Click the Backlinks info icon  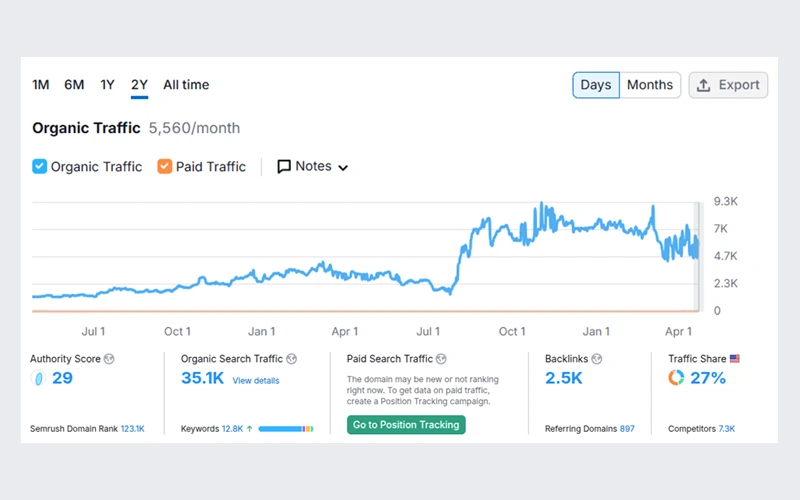tap(596, 358)
